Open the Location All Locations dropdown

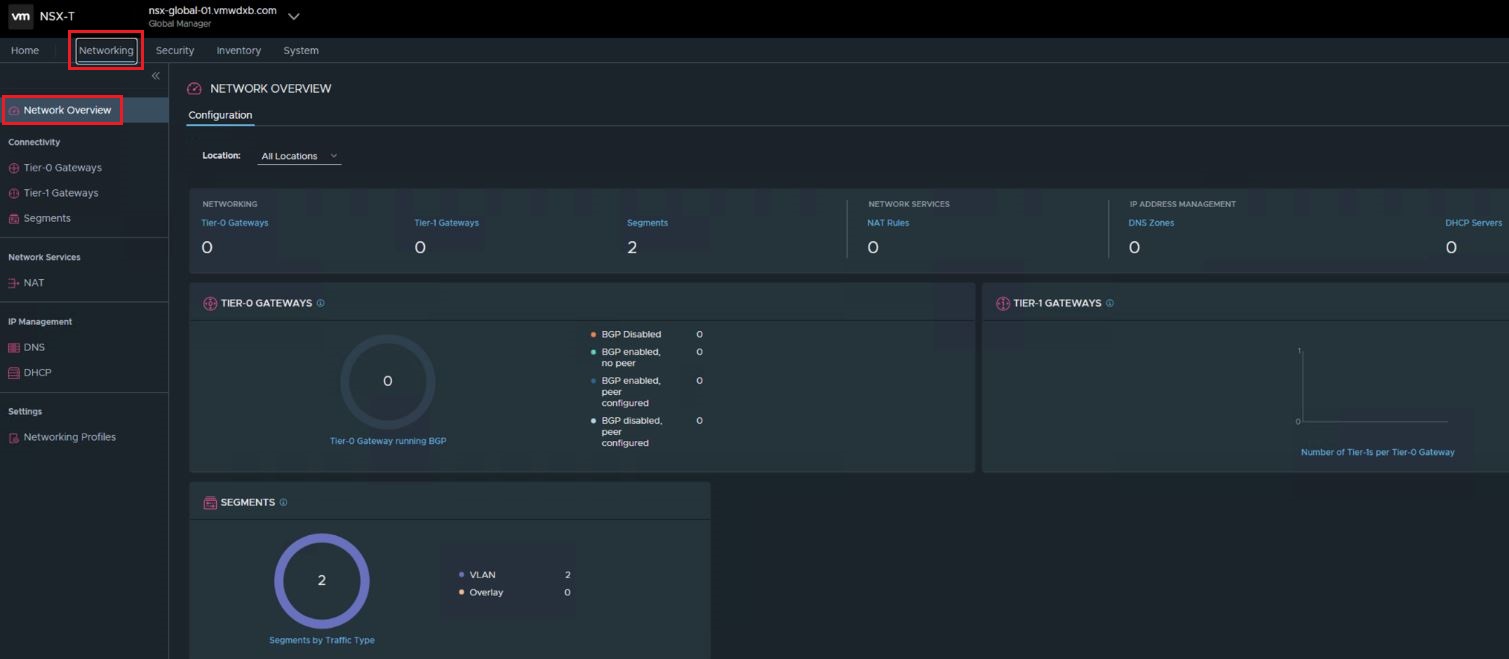pyautogui.click(x=299, y=156)
